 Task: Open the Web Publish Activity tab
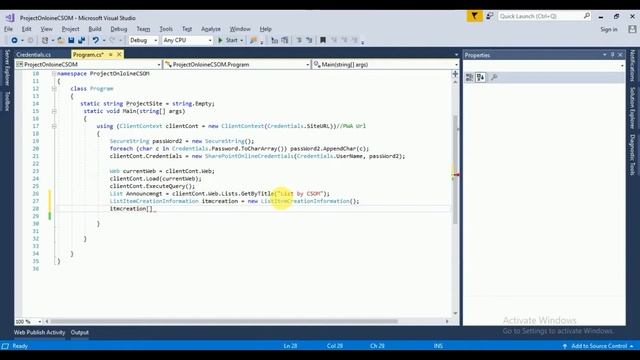point(39,333)
